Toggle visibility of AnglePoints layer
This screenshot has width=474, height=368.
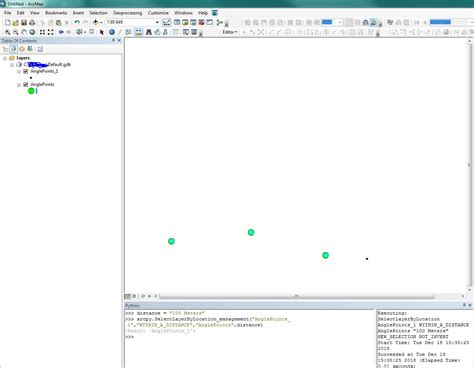pyautogui.click(x=26, y=85)
